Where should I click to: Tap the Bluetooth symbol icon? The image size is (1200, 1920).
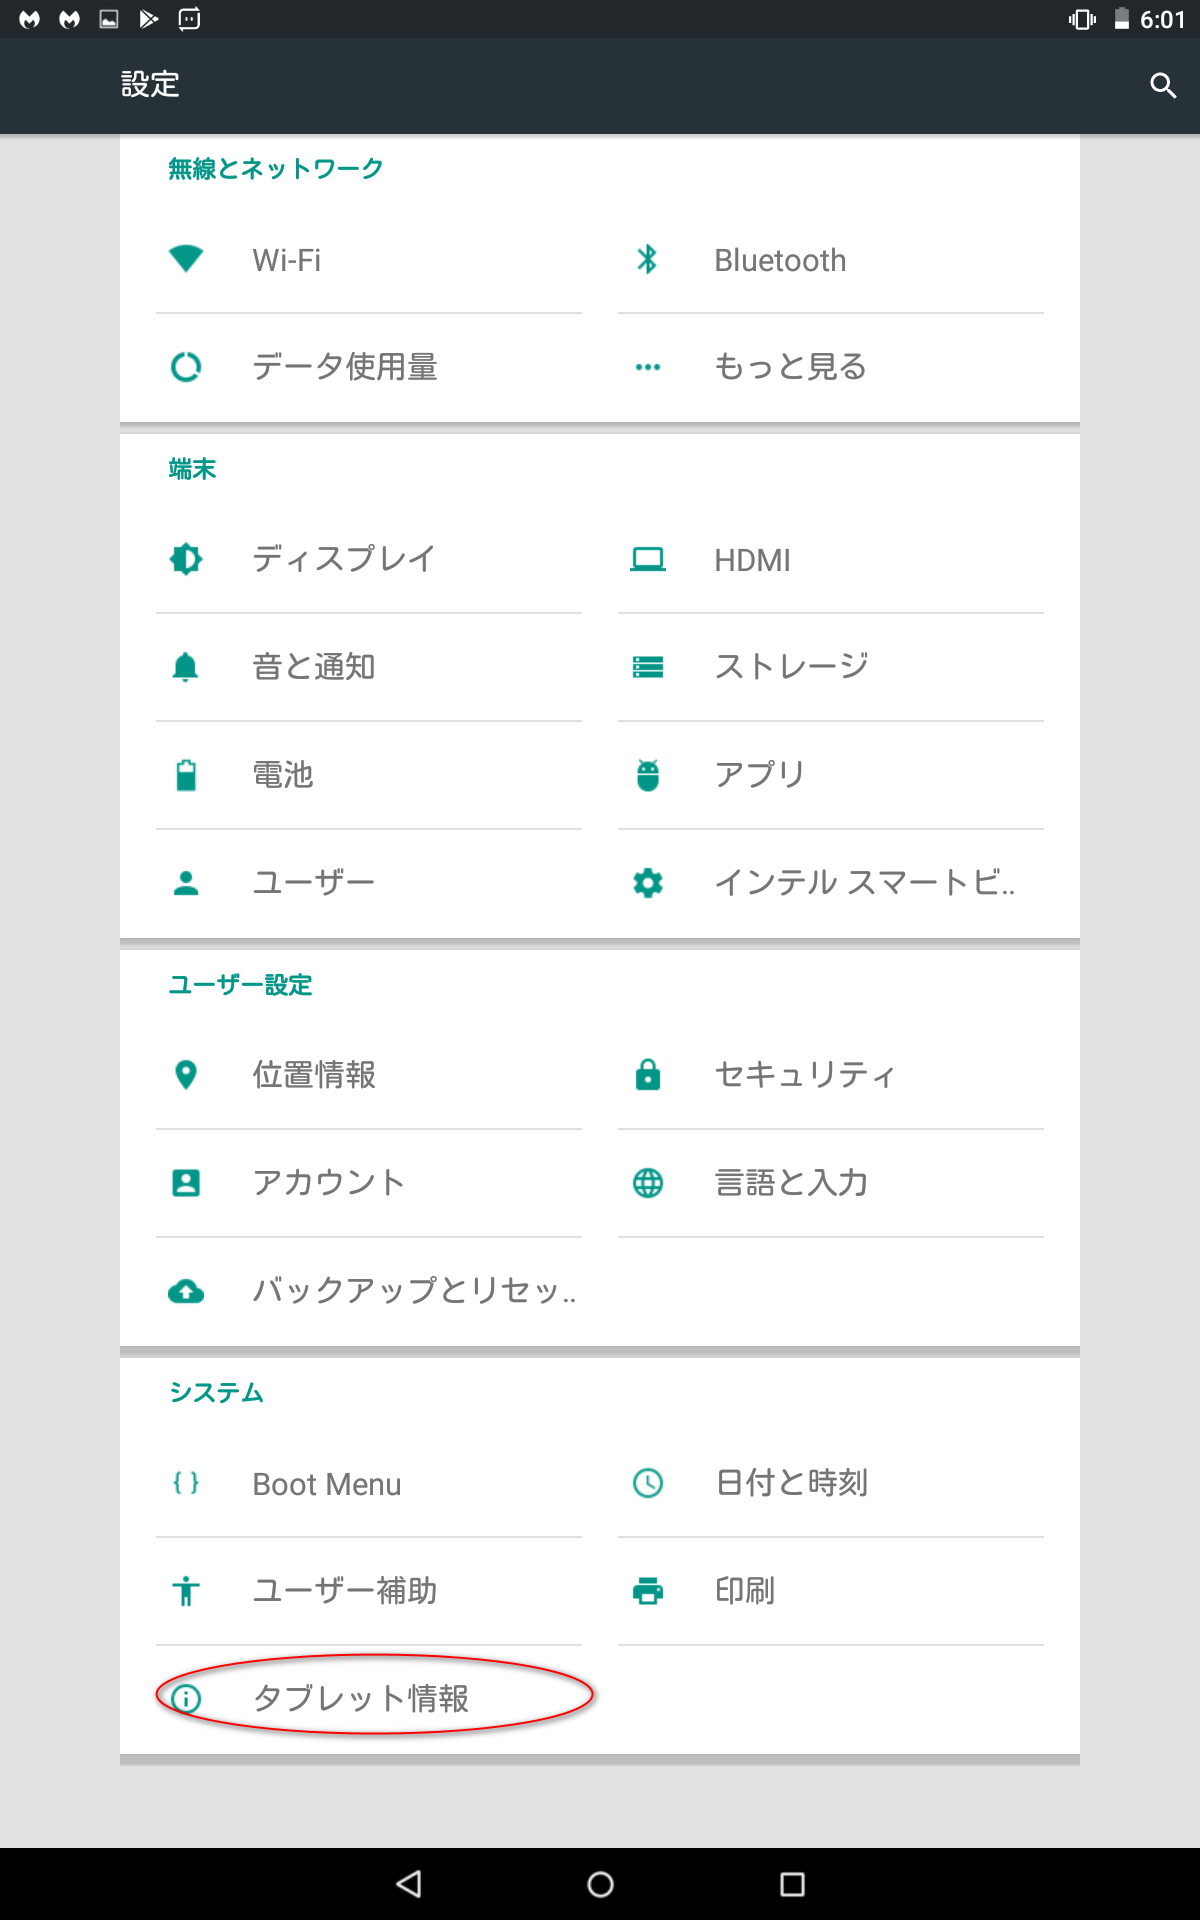click(x=648, y=260)
